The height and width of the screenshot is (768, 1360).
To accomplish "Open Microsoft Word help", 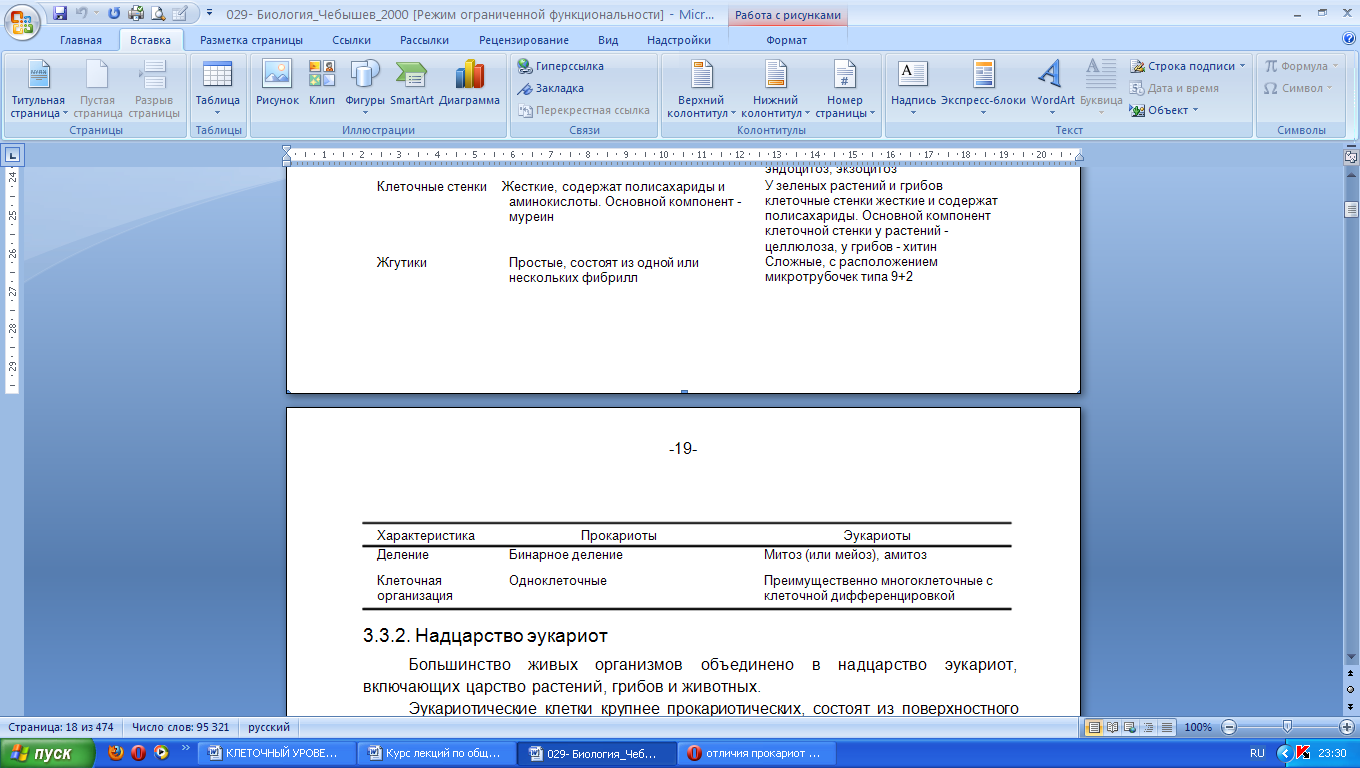I will [x=1349, y=39].
